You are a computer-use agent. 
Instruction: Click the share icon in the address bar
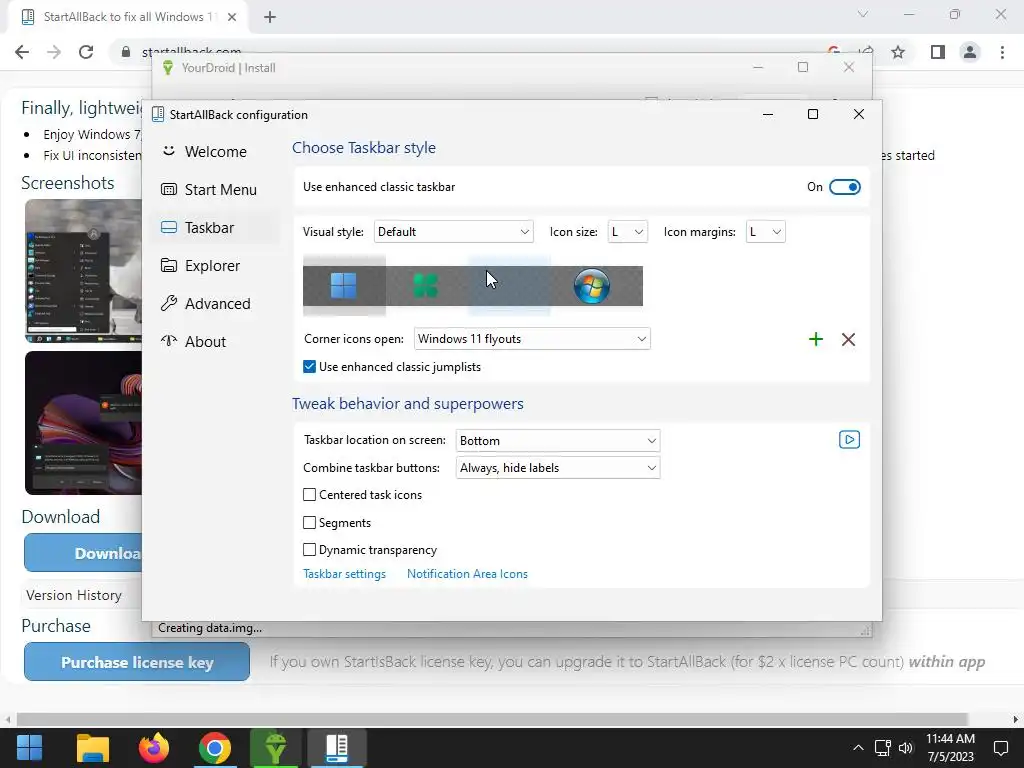pos(867,52)
